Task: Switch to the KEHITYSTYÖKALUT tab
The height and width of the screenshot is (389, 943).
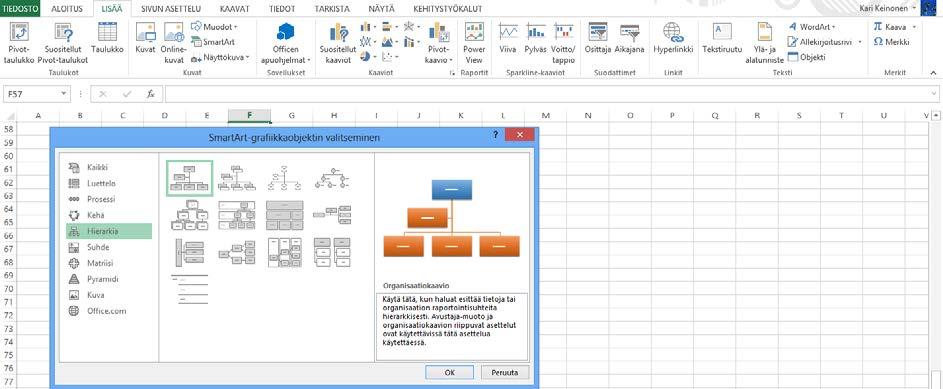Action: pyautogui.click(x=447, y=9)
